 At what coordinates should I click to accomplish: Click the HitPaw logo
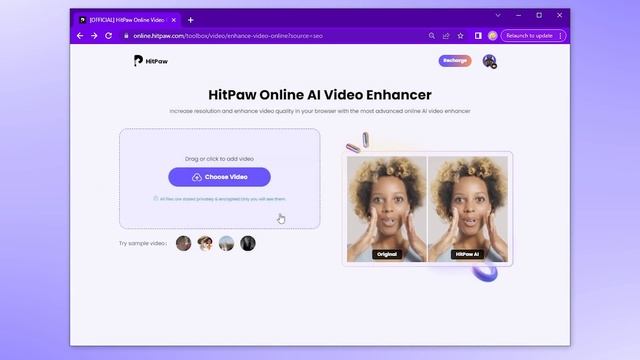click(x=151, y=61)
